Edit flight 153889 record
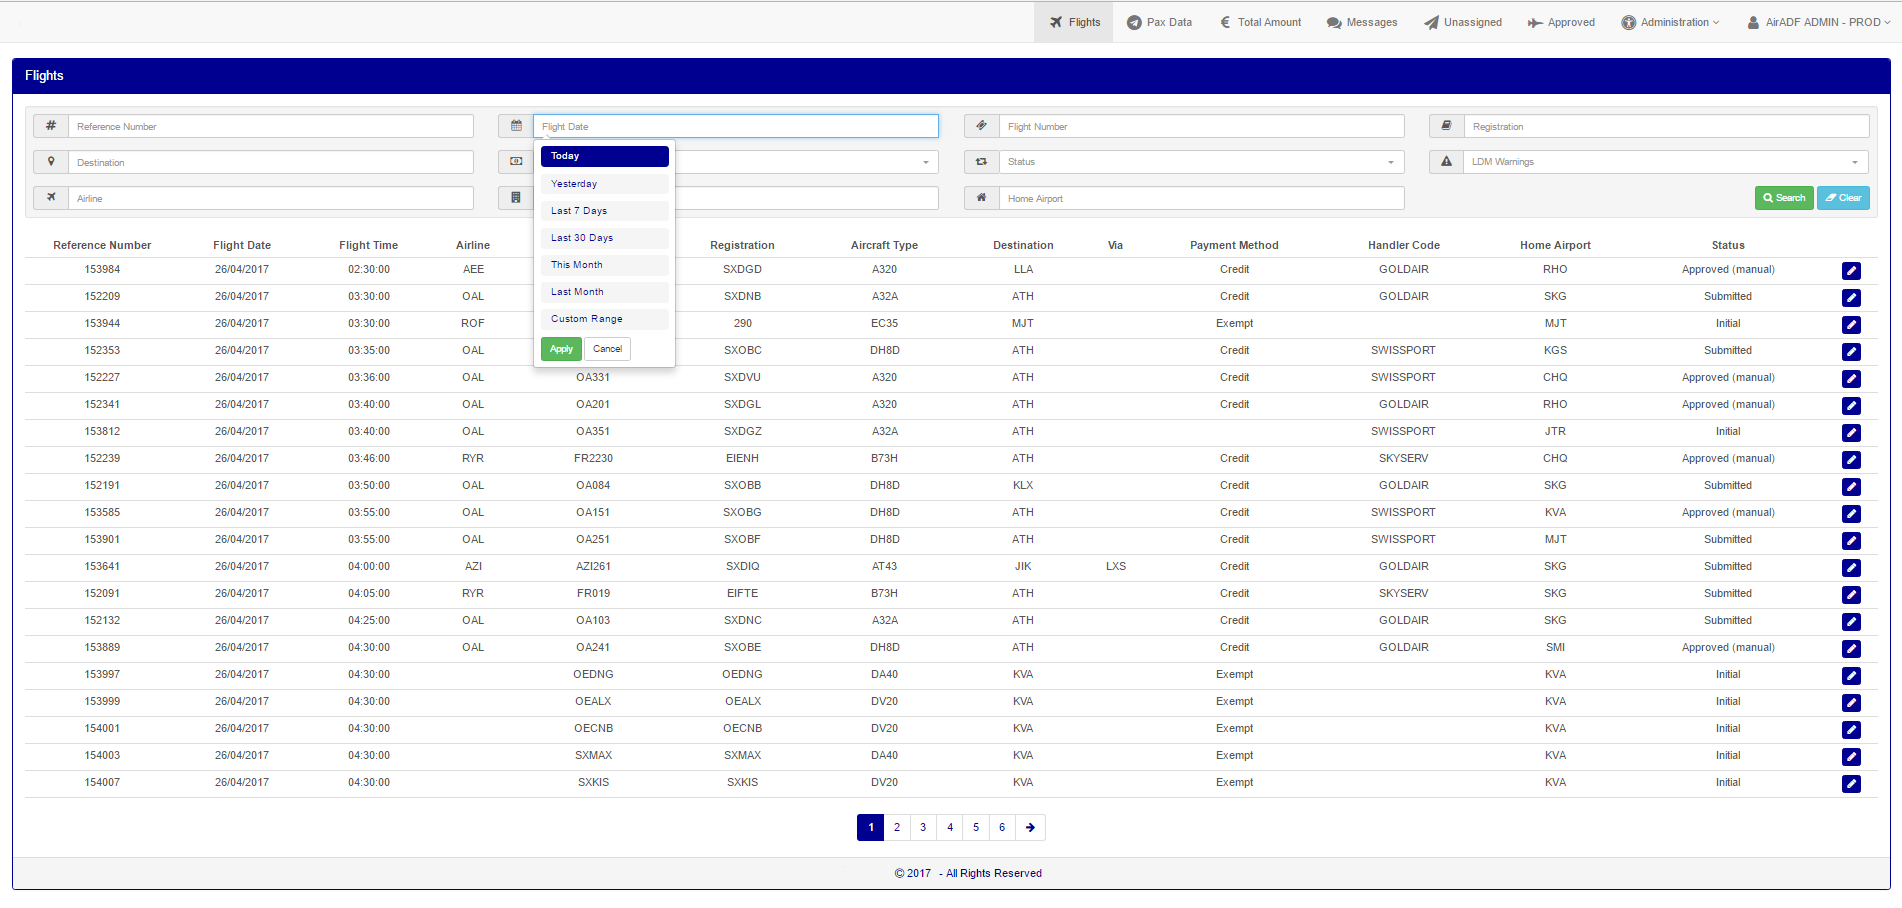Image resolution: width=1902 pixels, height=908 pixels. coord(1851,649)
